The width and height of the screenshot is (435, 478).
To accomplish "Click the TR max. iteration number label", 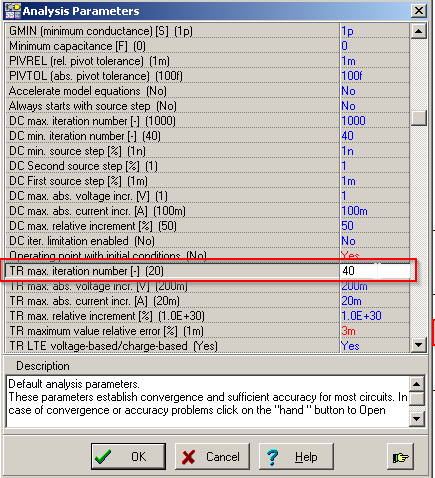I will [x=86, y=271].
